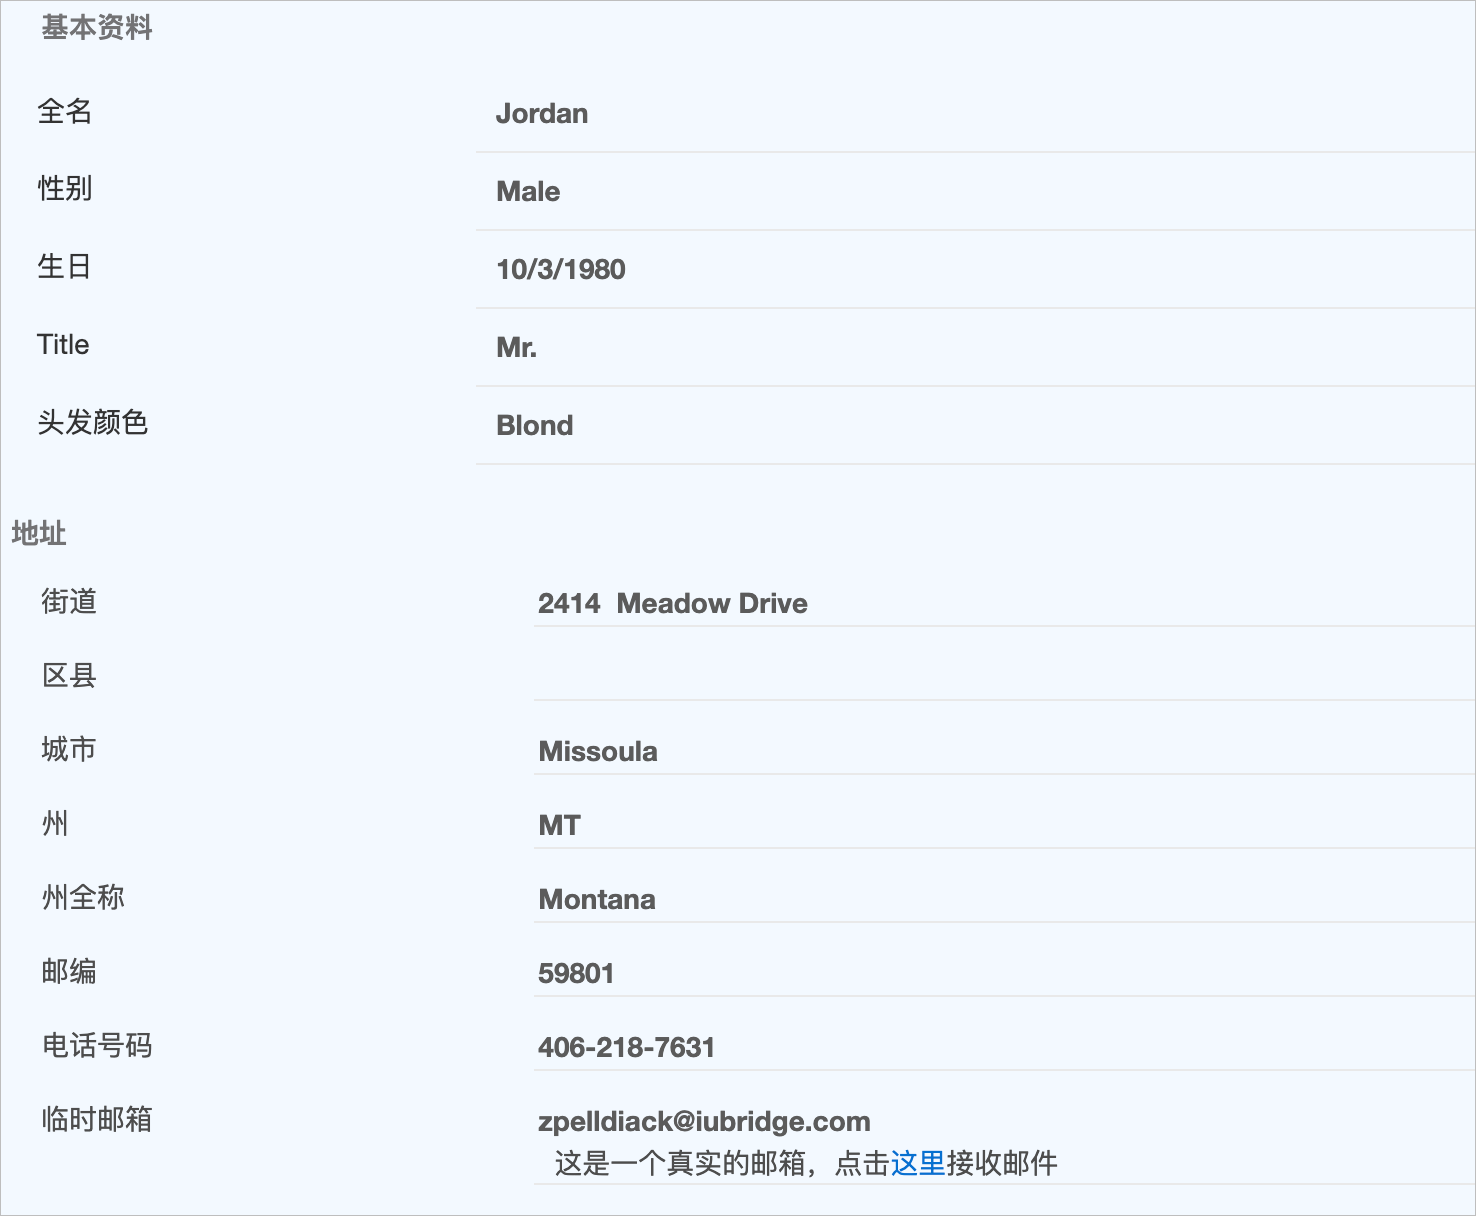Click the 生日 field label
Image resolution: width=1476 pixels, height=1216 pixels.
pyautogui.click(x=64, y=266)
